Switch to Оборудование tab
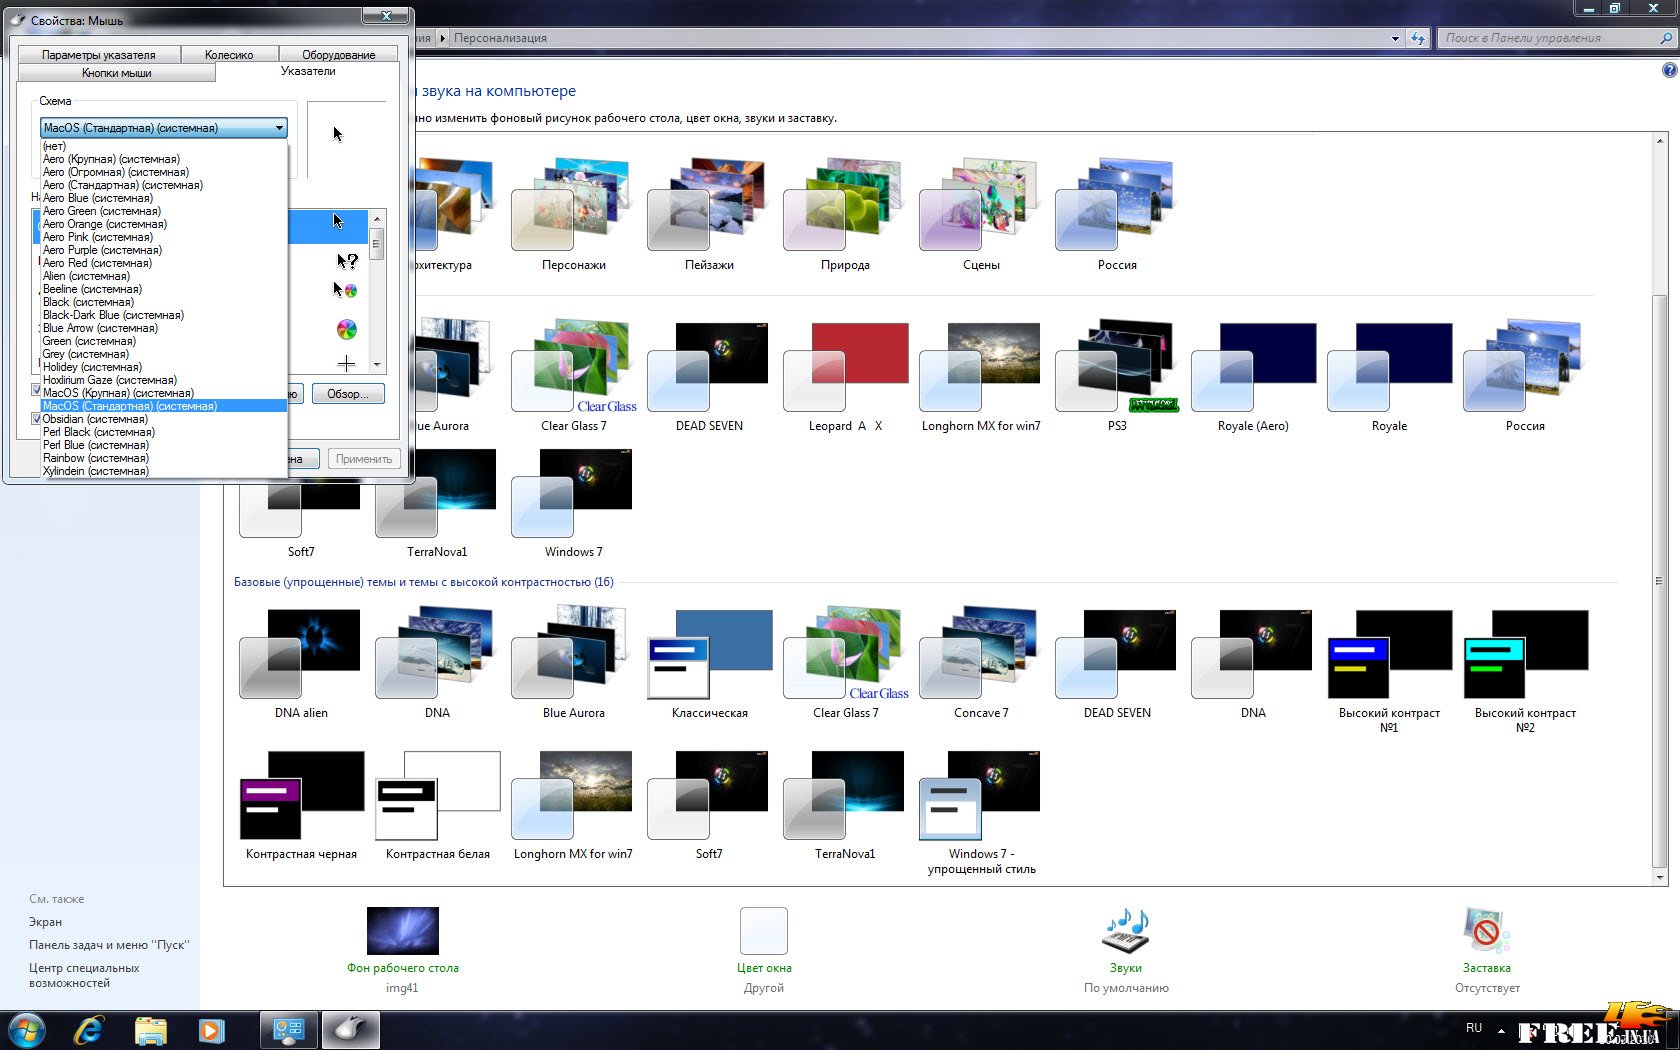The width and height of the screenshot is (1680, 1050). pos(339,55)
